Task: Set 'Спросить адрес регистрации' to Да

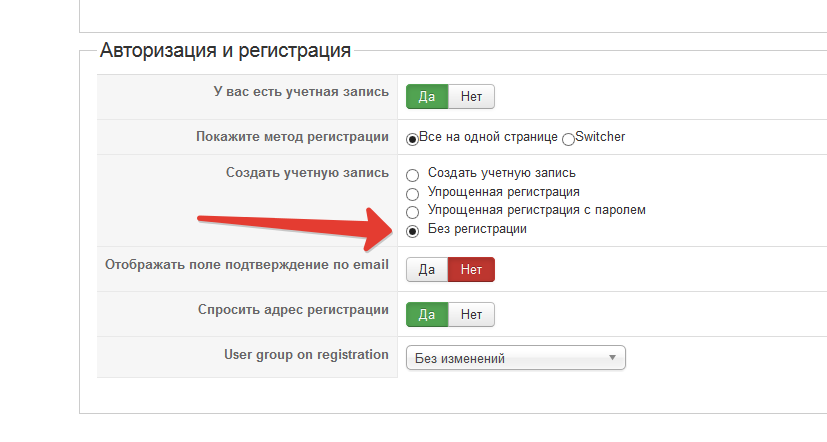Action: (x=427, y=314)
